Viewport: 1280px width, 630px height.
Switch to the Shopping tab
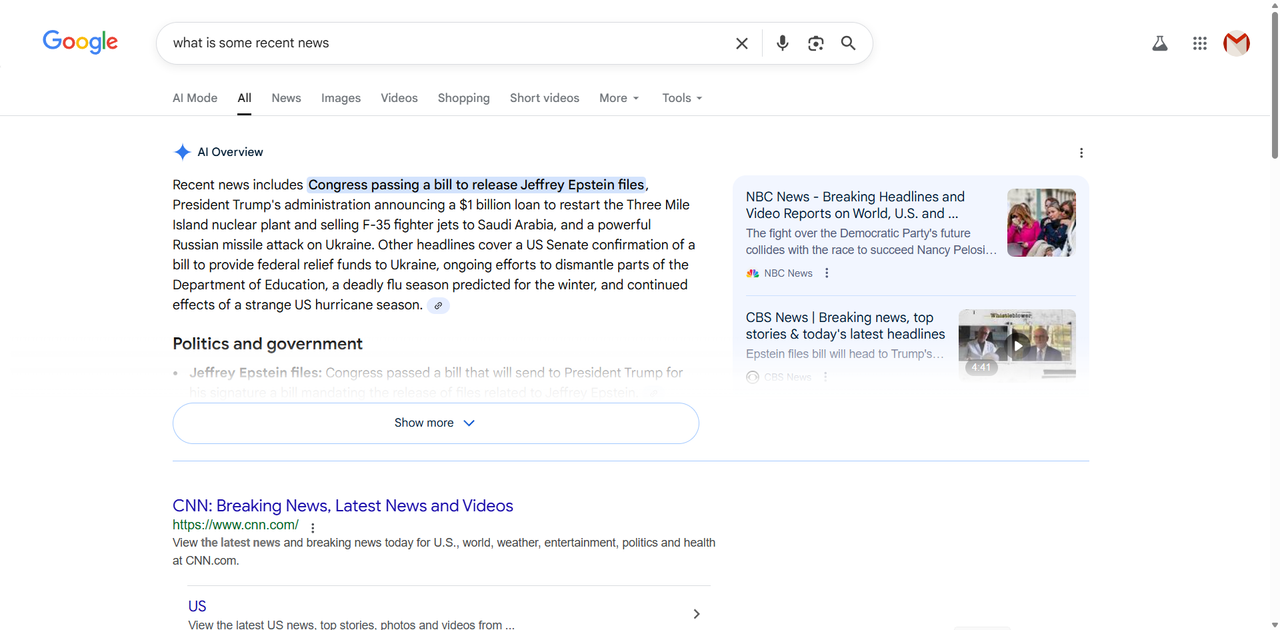[x=464, y=98]
